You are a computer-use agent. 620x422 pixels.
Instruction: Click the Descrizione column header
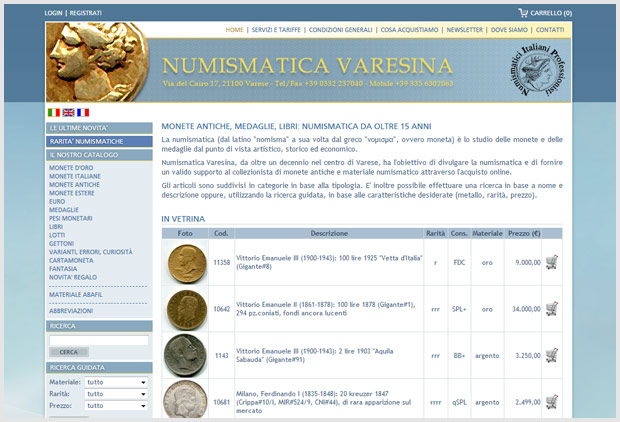[329, 233]
